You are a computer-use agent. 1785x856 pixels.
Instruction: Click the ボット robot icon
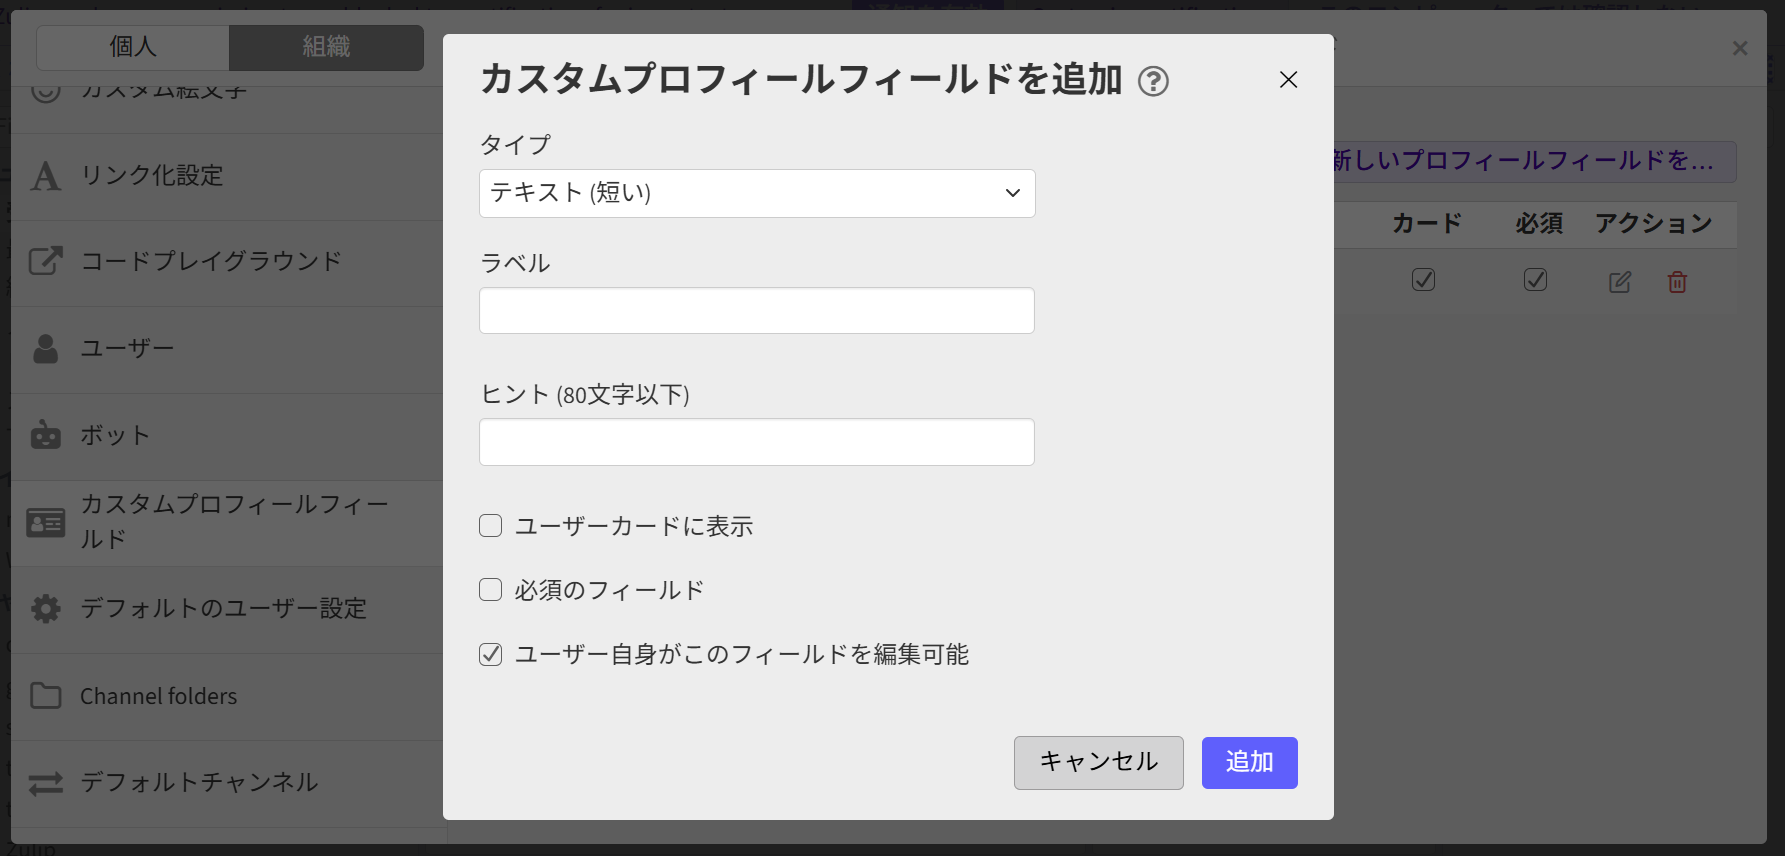(x=46, y=435)
